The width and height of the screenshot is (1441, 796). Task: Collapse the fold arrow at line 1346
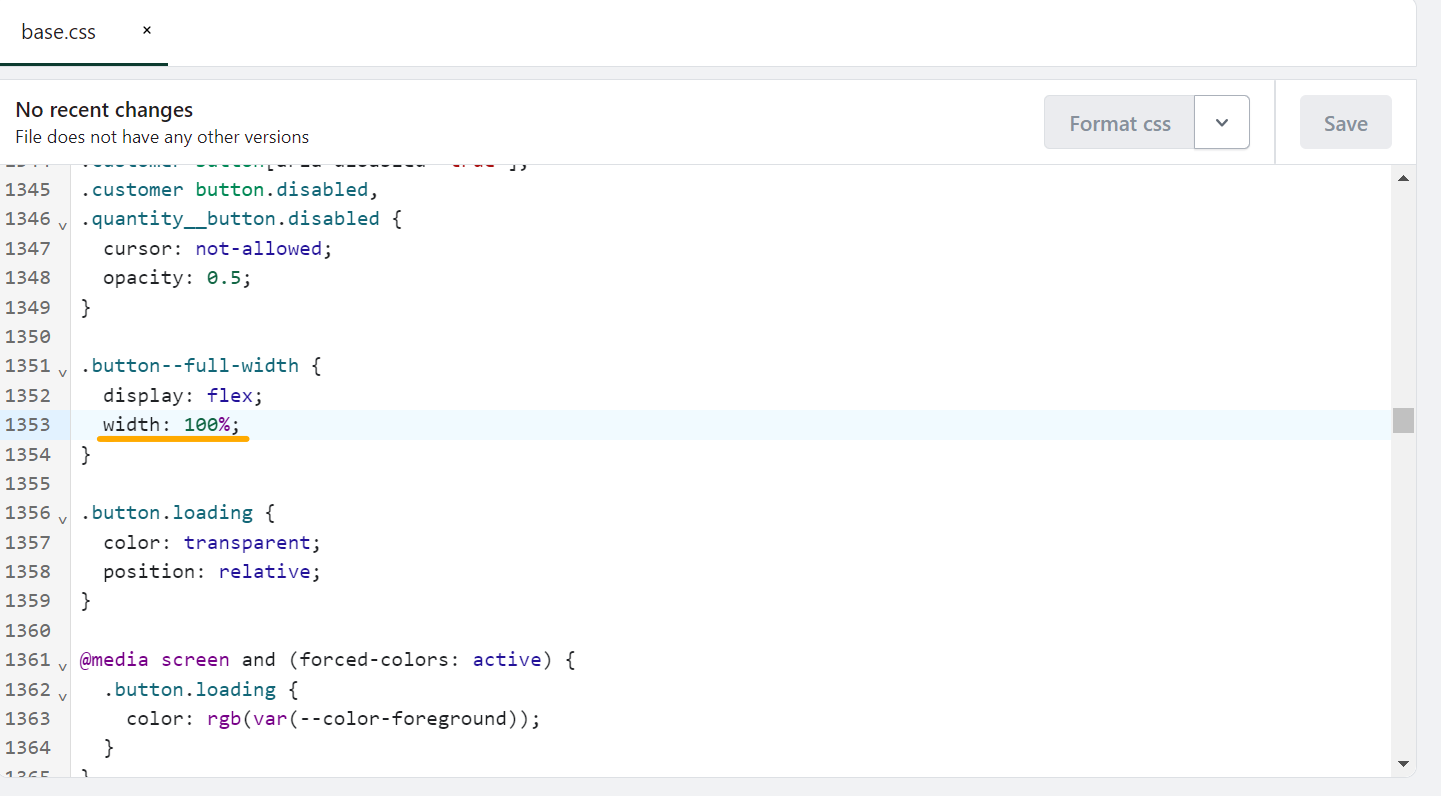[62, 224]
